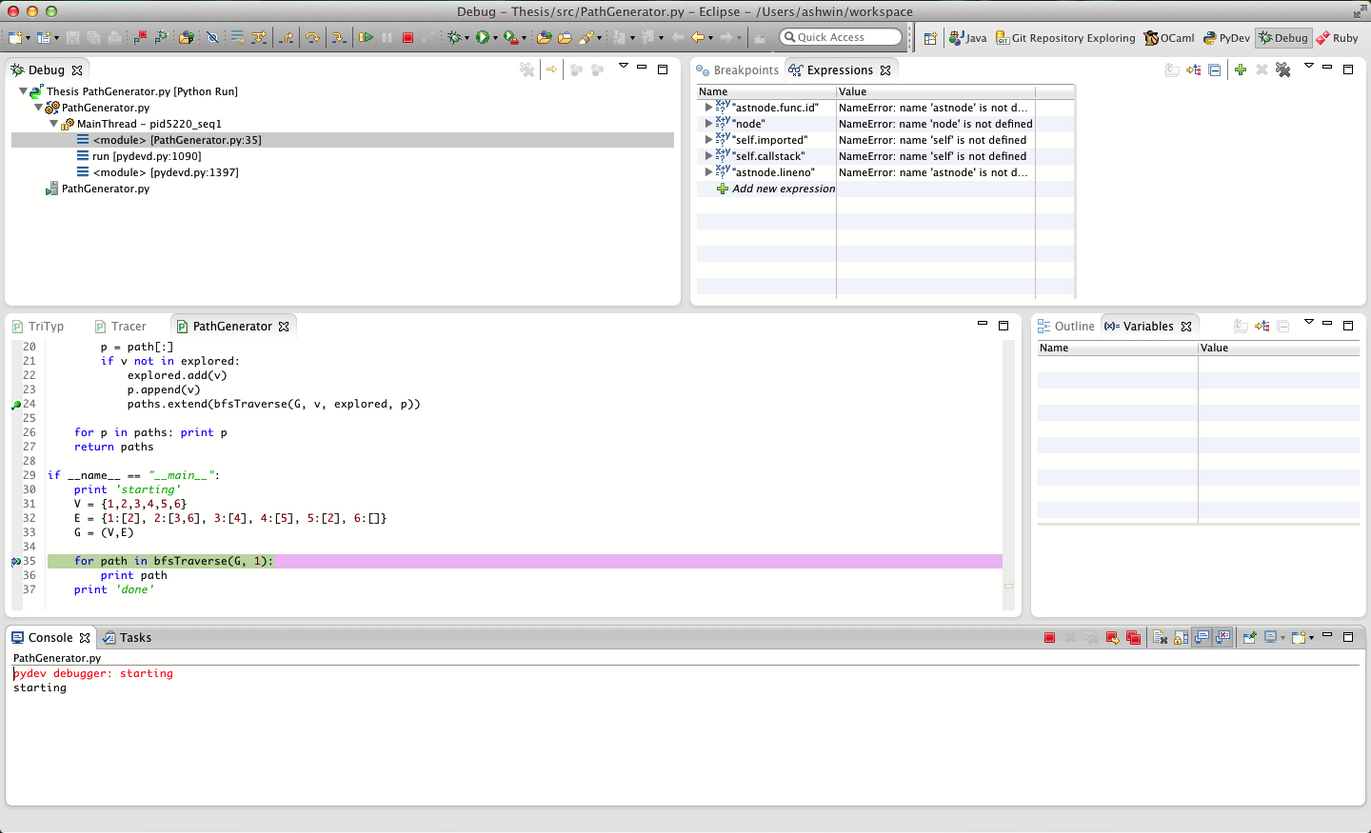Add a new expression with the green plus icon
Image resolution: width=1371 pixels, height=833 pixels.
[x=1240, y=70]
